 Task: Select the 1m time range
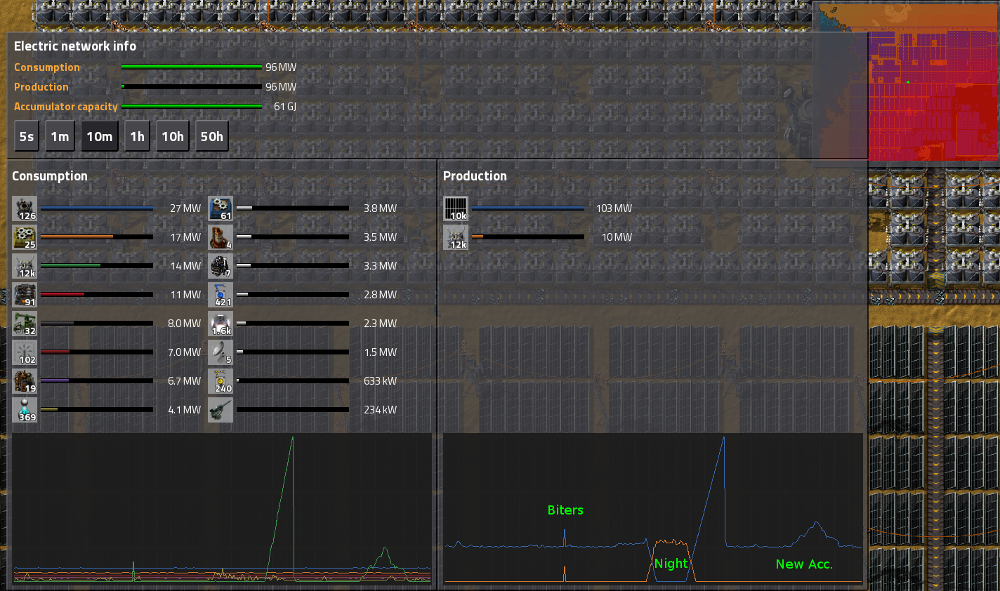[x=60, y=136]
